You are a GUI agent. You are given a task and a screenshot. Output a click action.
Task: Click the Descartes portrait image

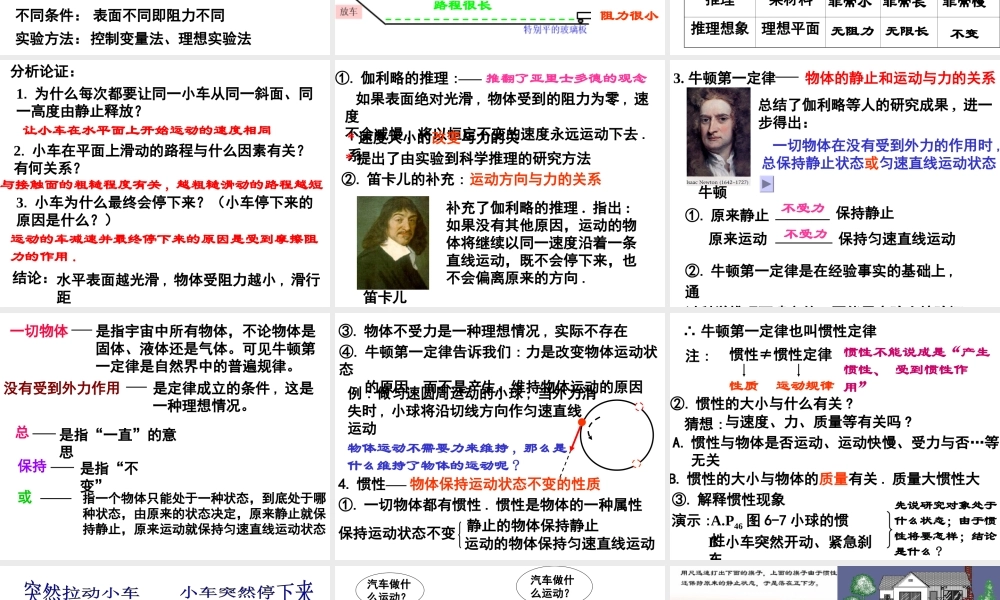393,243
